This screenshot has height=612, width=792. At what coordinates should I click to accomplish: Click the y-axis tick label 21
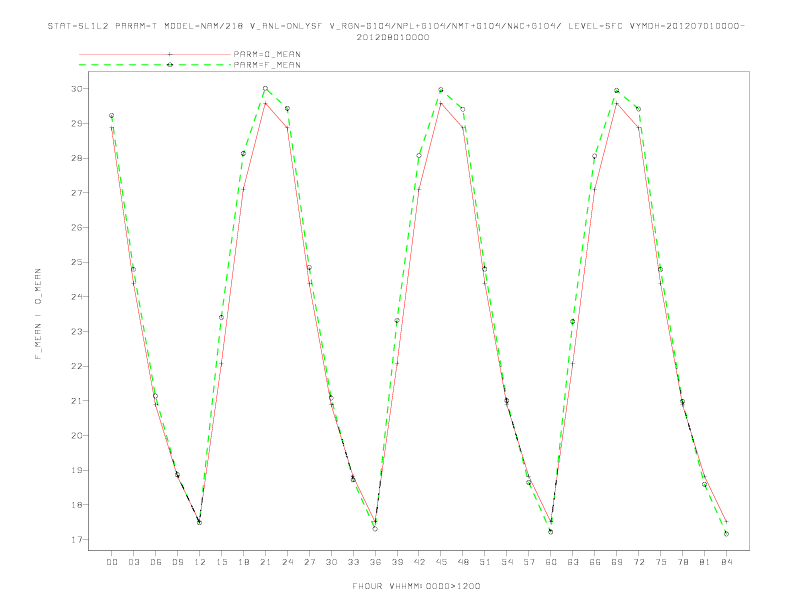point(77,401)
